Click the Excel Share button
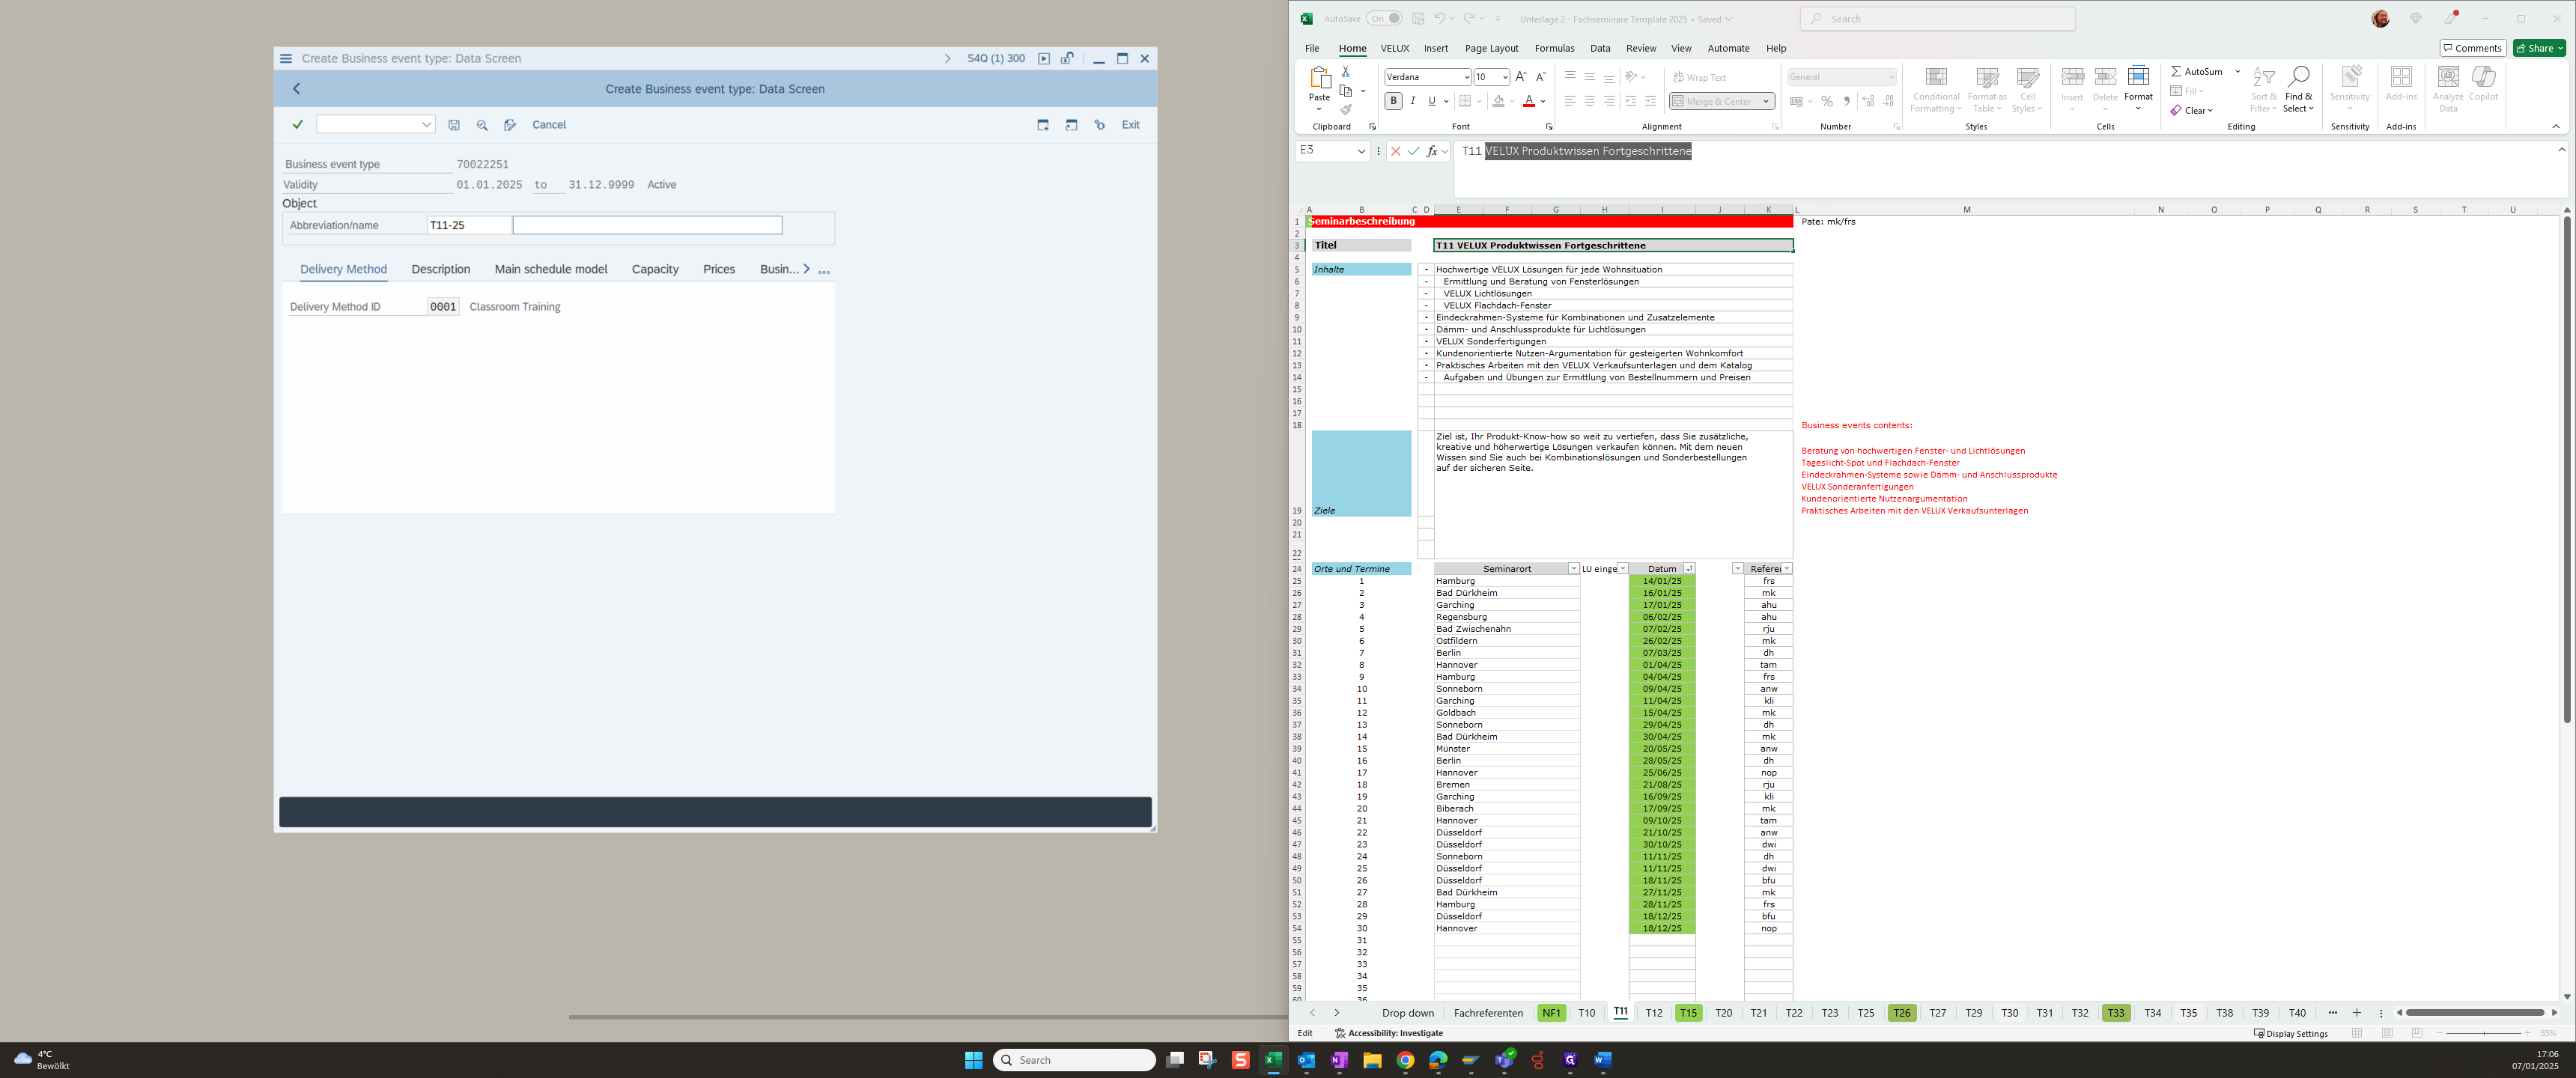This screenshot has height=1078, width=2576. (2540, 48)
